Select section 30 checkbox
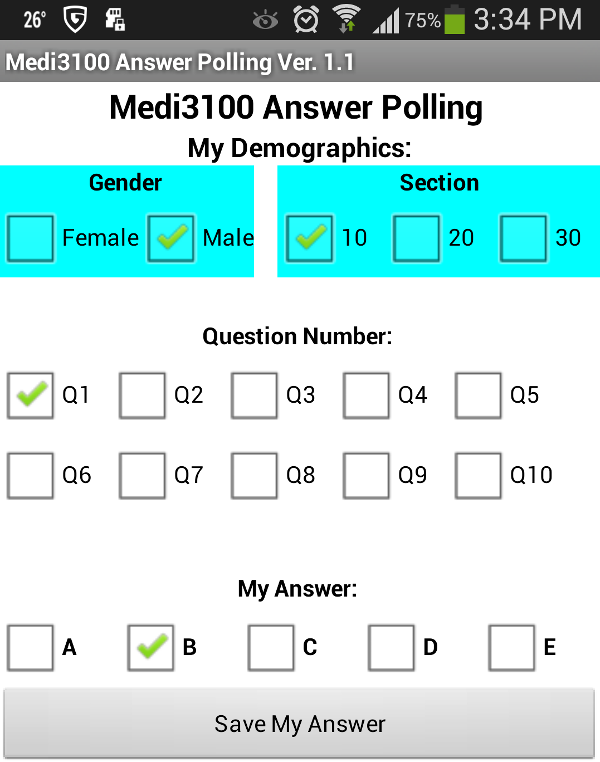Image resolution: width=600 pixels, height=762 pixels. [x=523, y=239]
